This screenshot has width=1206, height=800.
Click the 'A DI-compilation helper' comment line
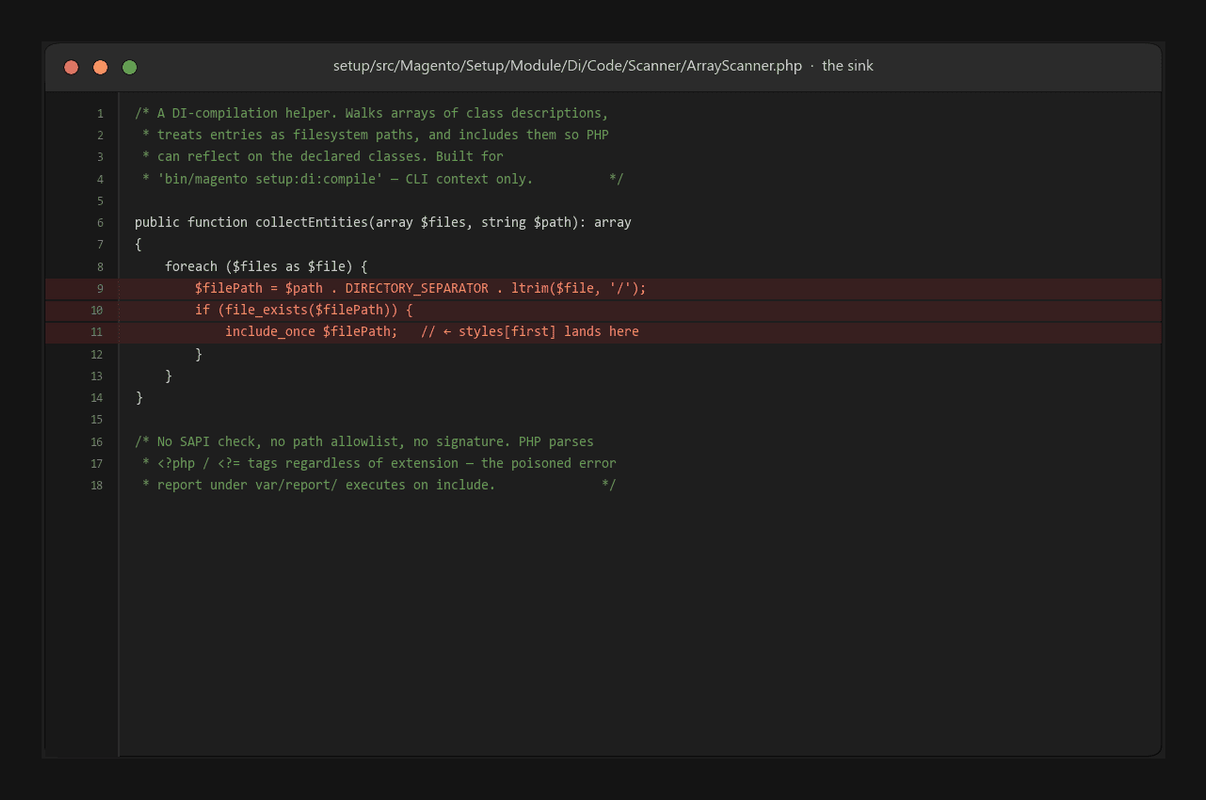tap(371, 113)
